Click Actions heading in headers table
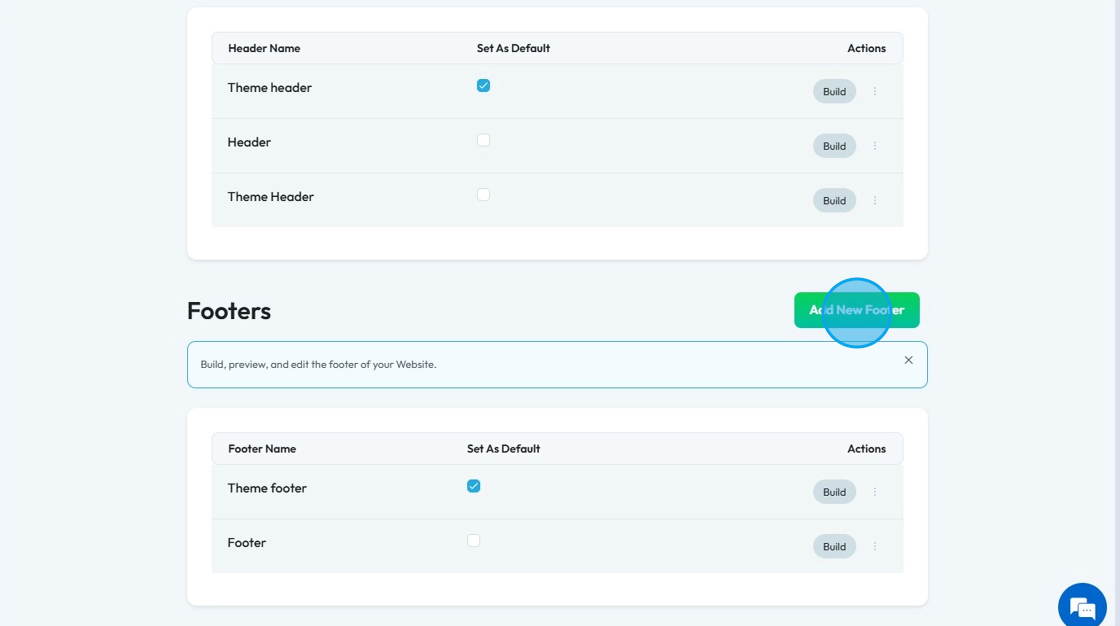 tap(866, 48)
